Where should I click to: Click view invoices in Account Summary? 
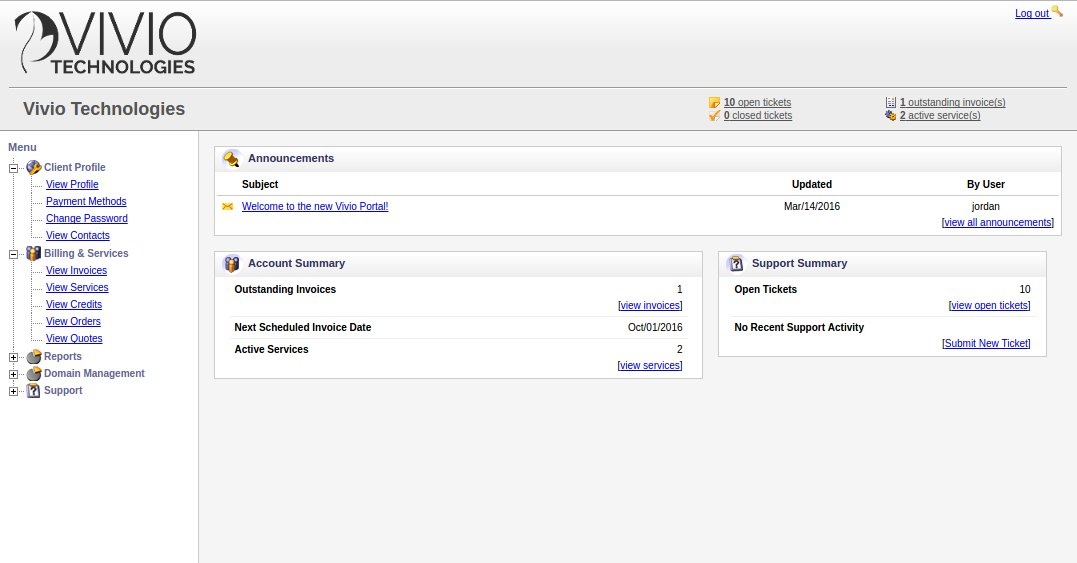650,306
